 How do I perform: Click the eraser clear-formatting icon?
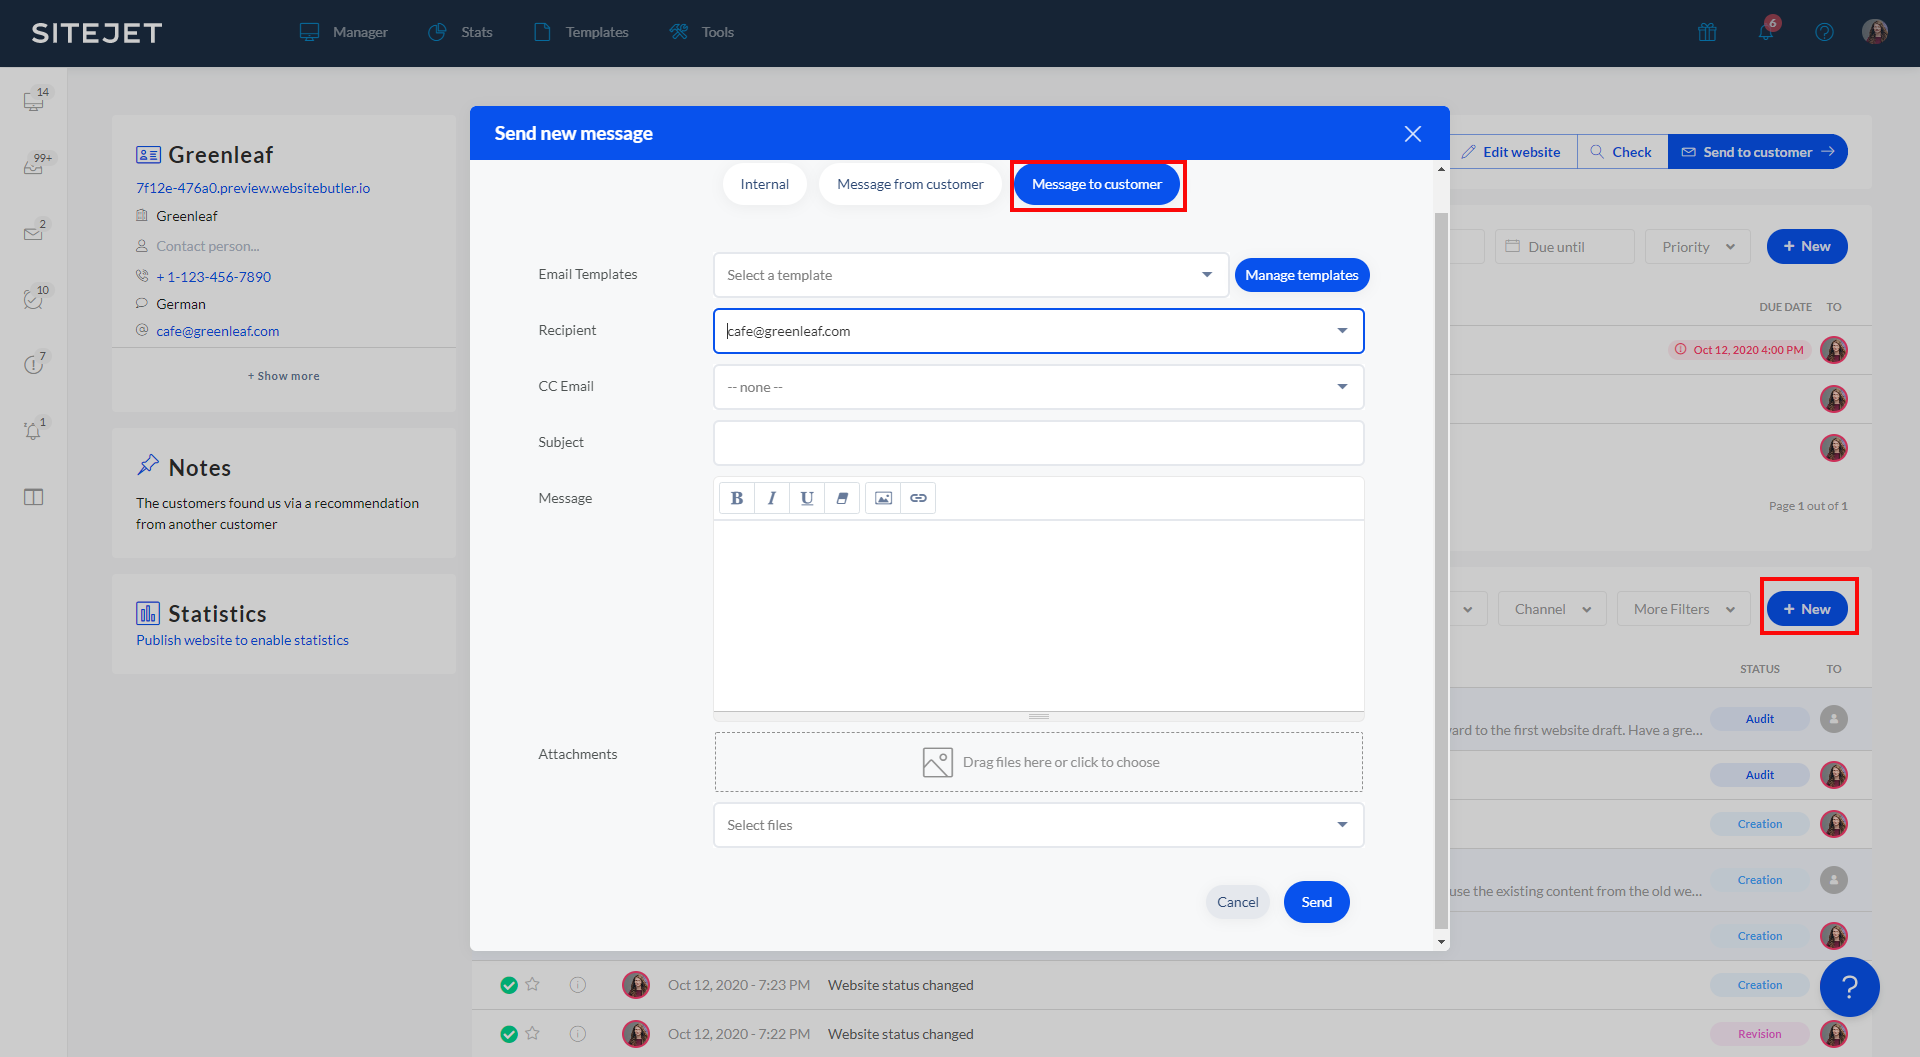pyautogui.click(x=842, y=498)
